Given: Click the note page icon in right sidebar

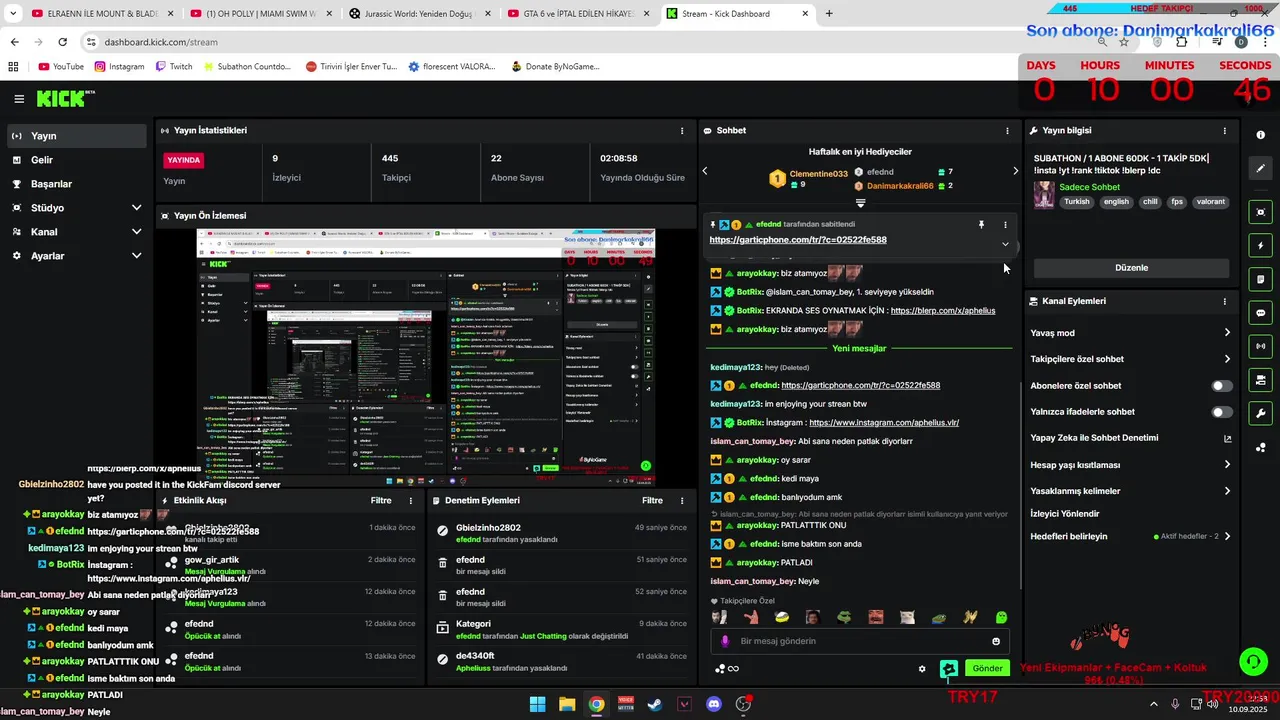Looking at the screenshot, I should coord(1261,279).
